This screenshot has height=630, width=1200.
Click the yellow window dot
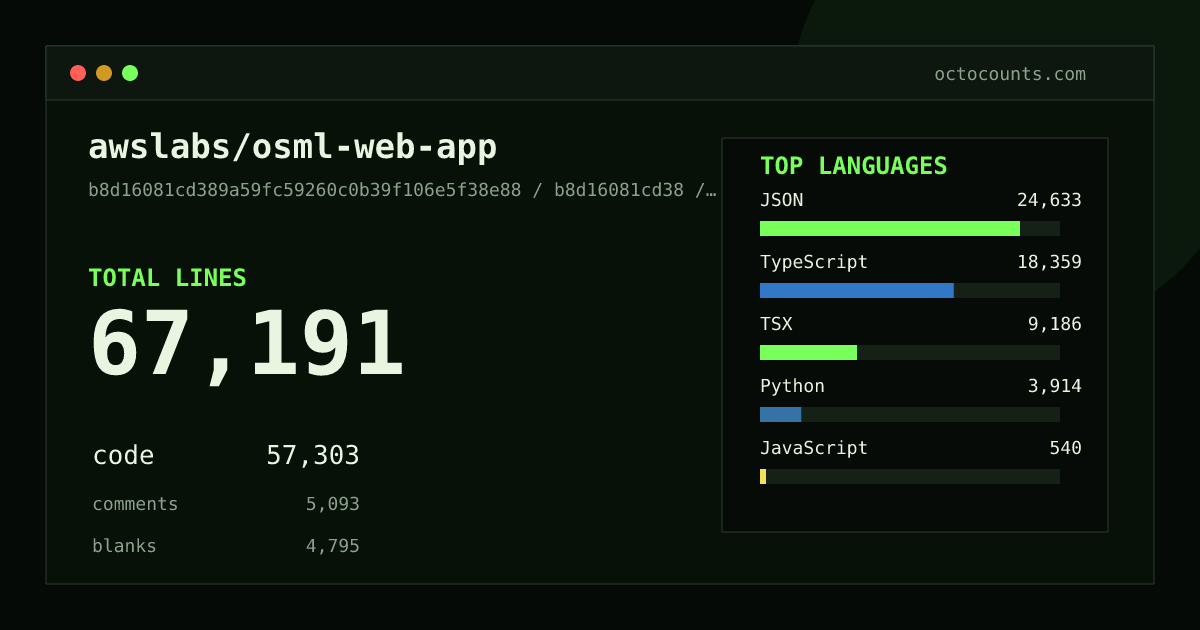click(104, 73)
